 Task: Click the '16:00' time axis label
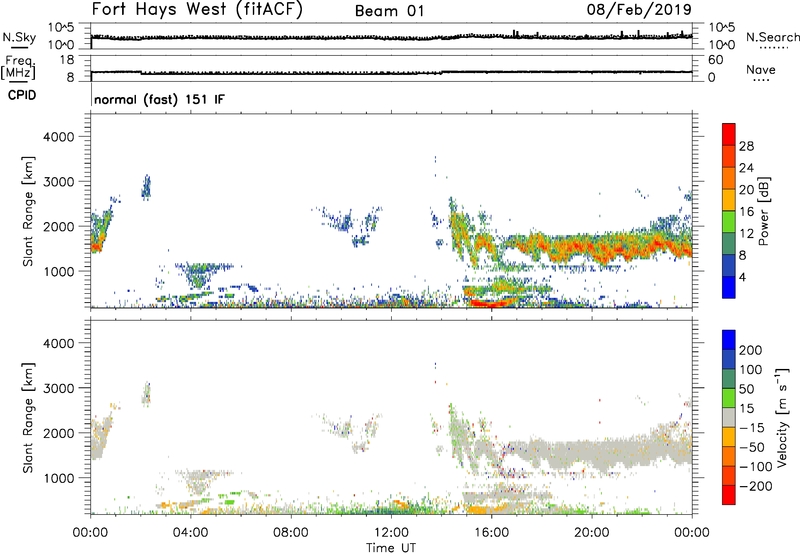click(x=491, y=532)
